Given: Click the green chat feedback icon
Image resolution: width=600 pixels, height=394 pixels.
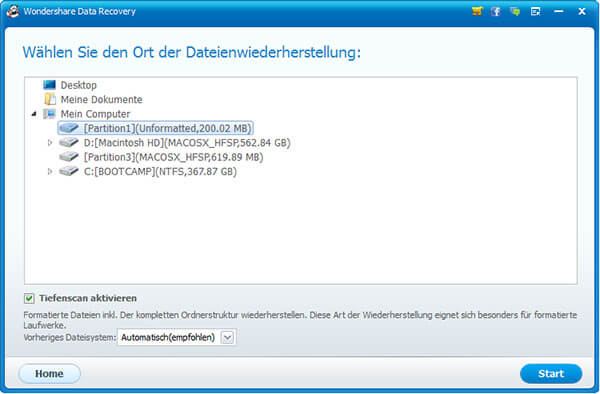Looking at the screenshot, I should (x=515, y=11).
